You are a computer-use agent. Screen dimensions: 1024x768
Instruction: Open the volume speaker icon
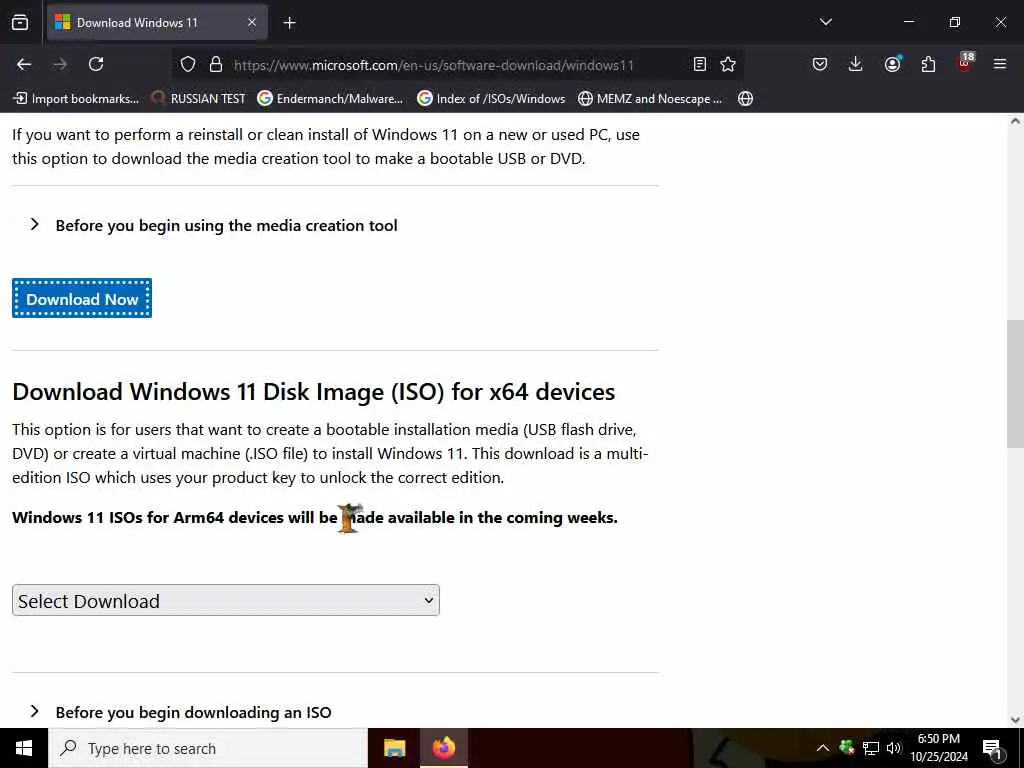[x=893, y=748]
